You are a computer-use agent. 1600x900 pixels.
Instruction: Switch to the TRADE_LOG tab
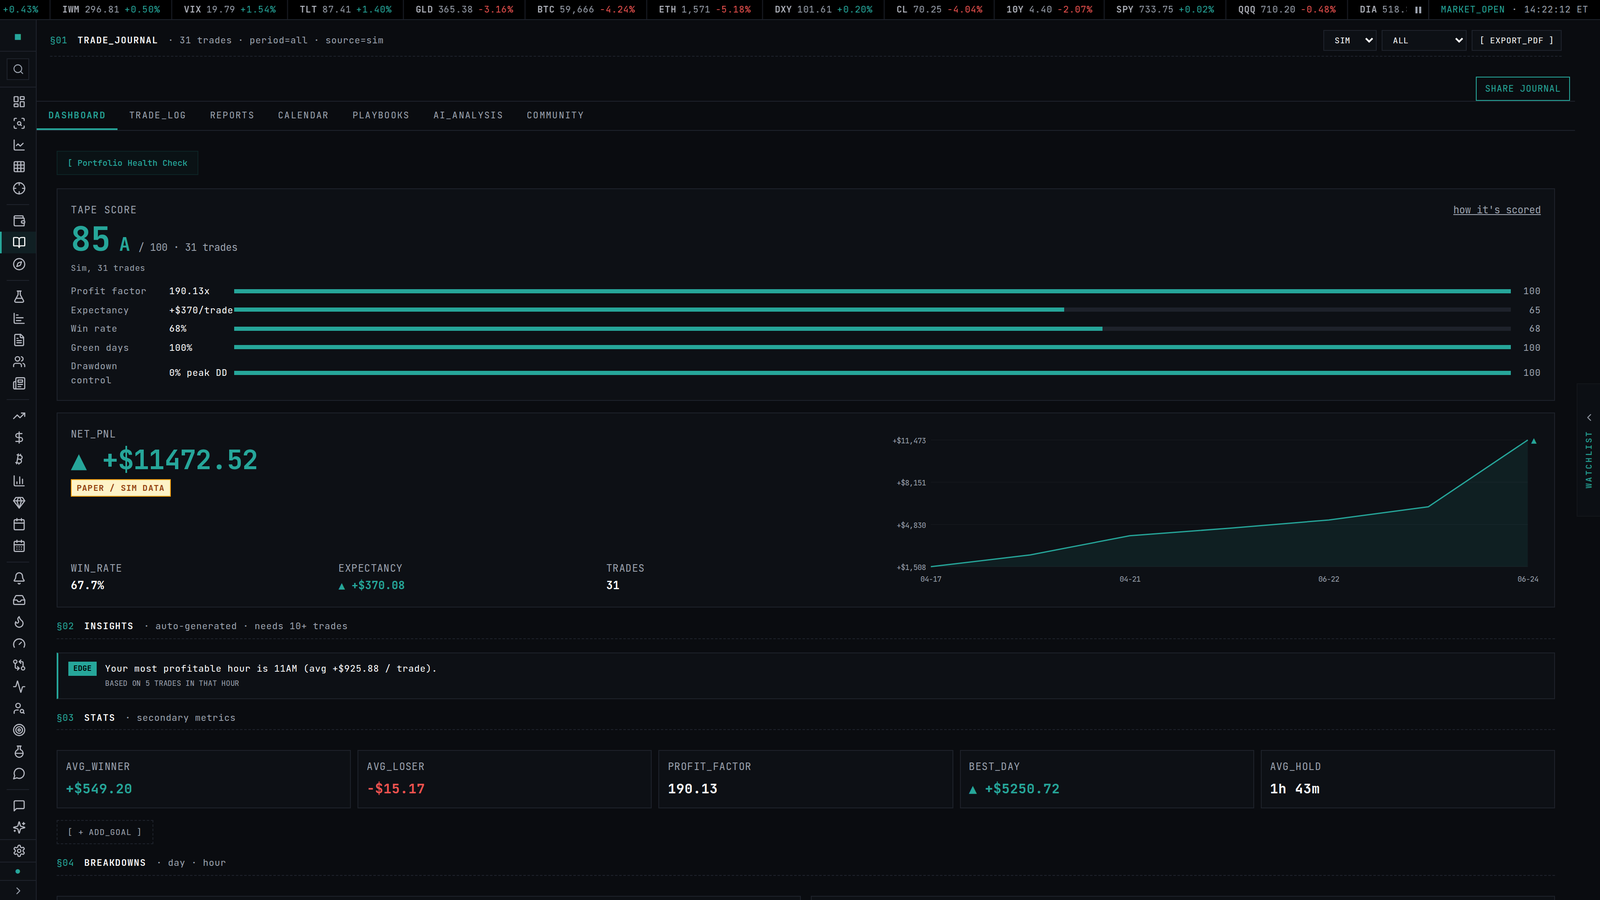[x=157, y=116]
